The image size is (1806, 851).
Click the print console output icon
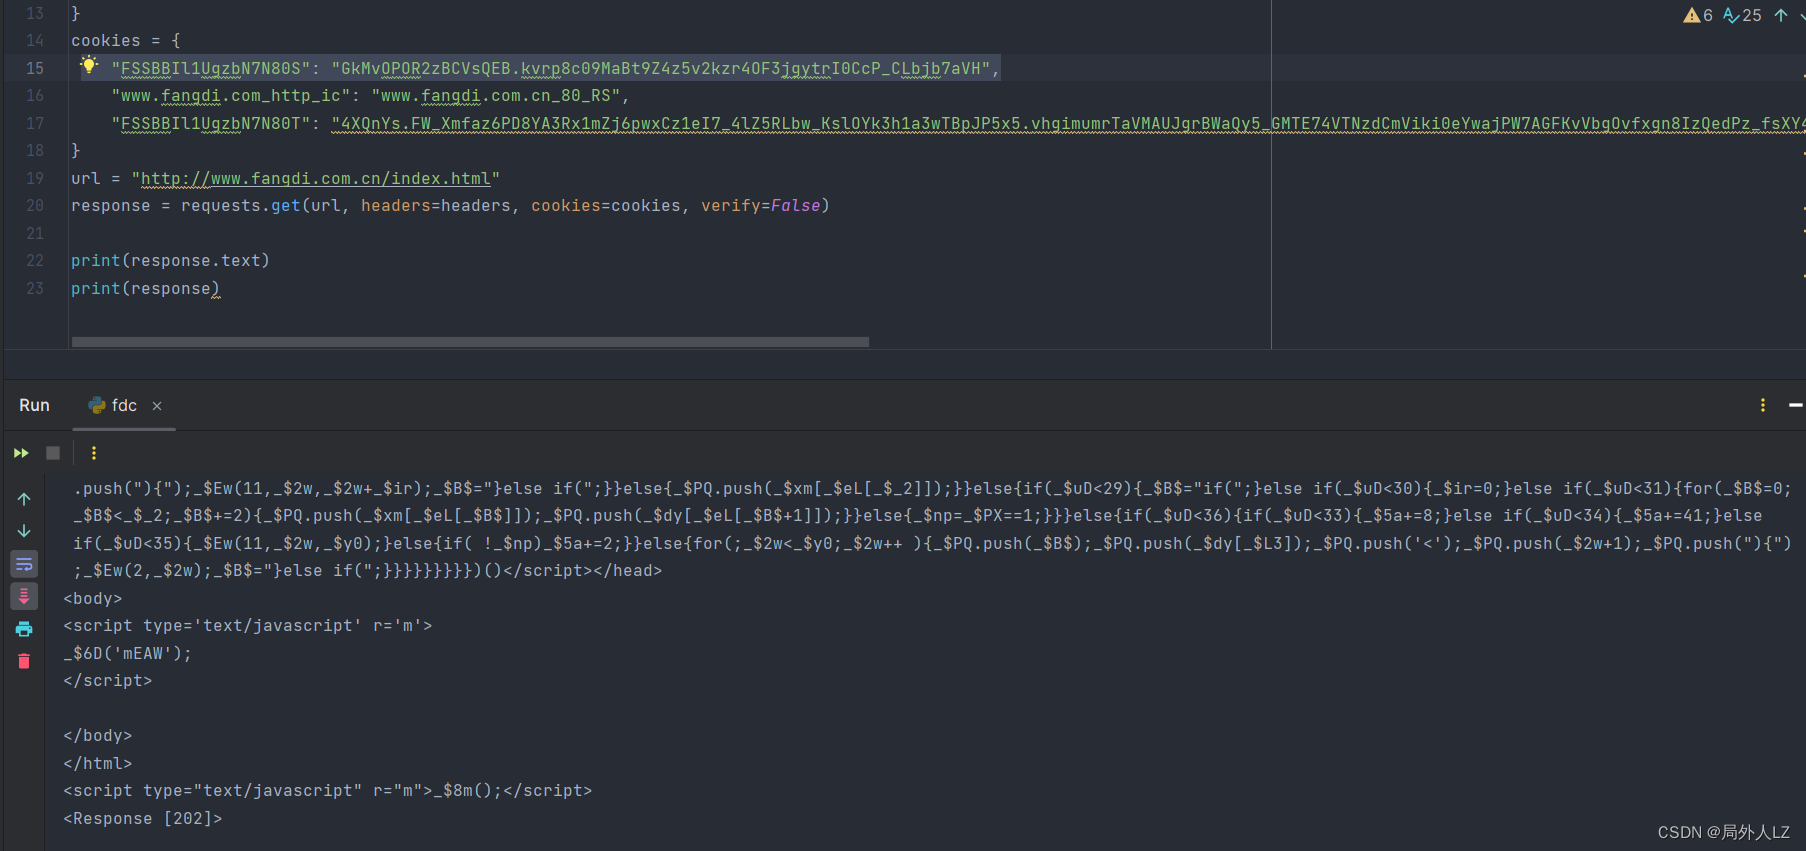pos(24,629)
